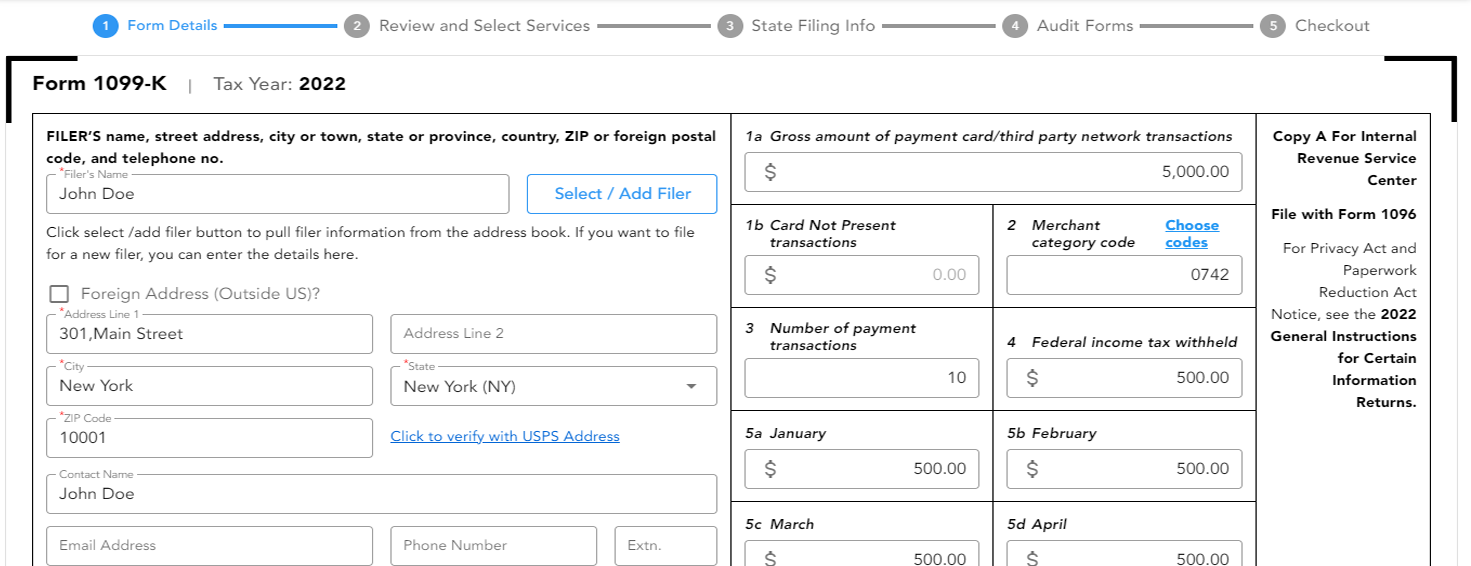Image resolution: width=1471 pixels, height=566 pixels.
Task: Click the Copy A For Internal Revenue Service text
Action: 1344,158
